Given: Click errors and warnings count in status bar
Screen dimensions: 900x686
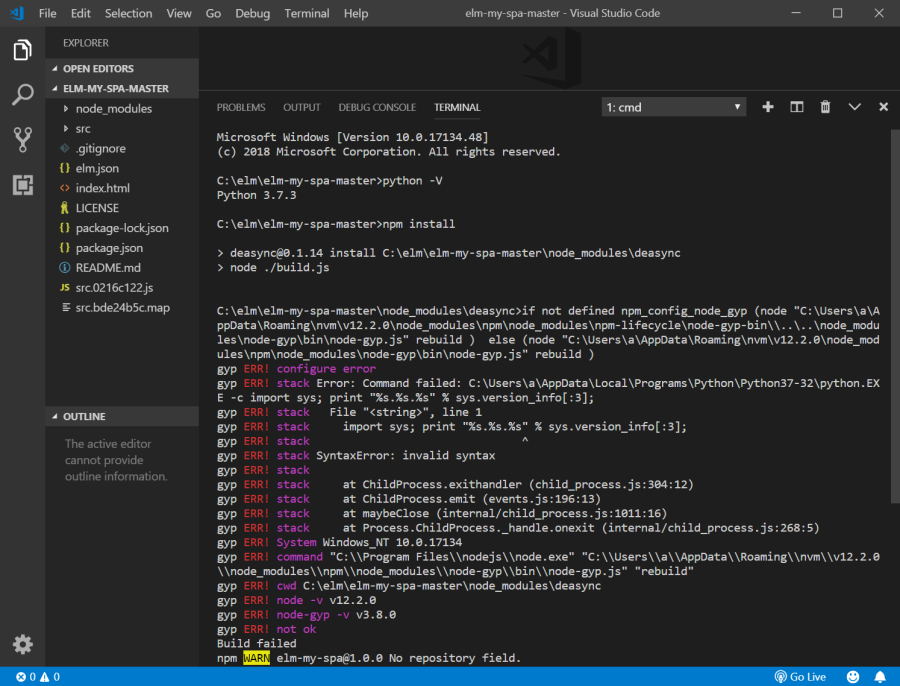Looking at the screenshot, I should (x=37, y=677).
